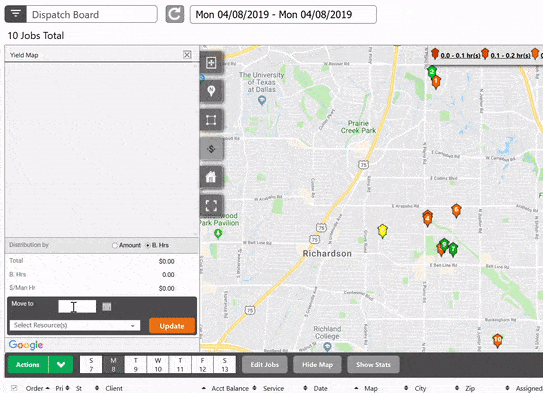Screen dimensions: 543x393
Task: Open the Select Resource(s) dropdown
Action: tap(75, 325)
